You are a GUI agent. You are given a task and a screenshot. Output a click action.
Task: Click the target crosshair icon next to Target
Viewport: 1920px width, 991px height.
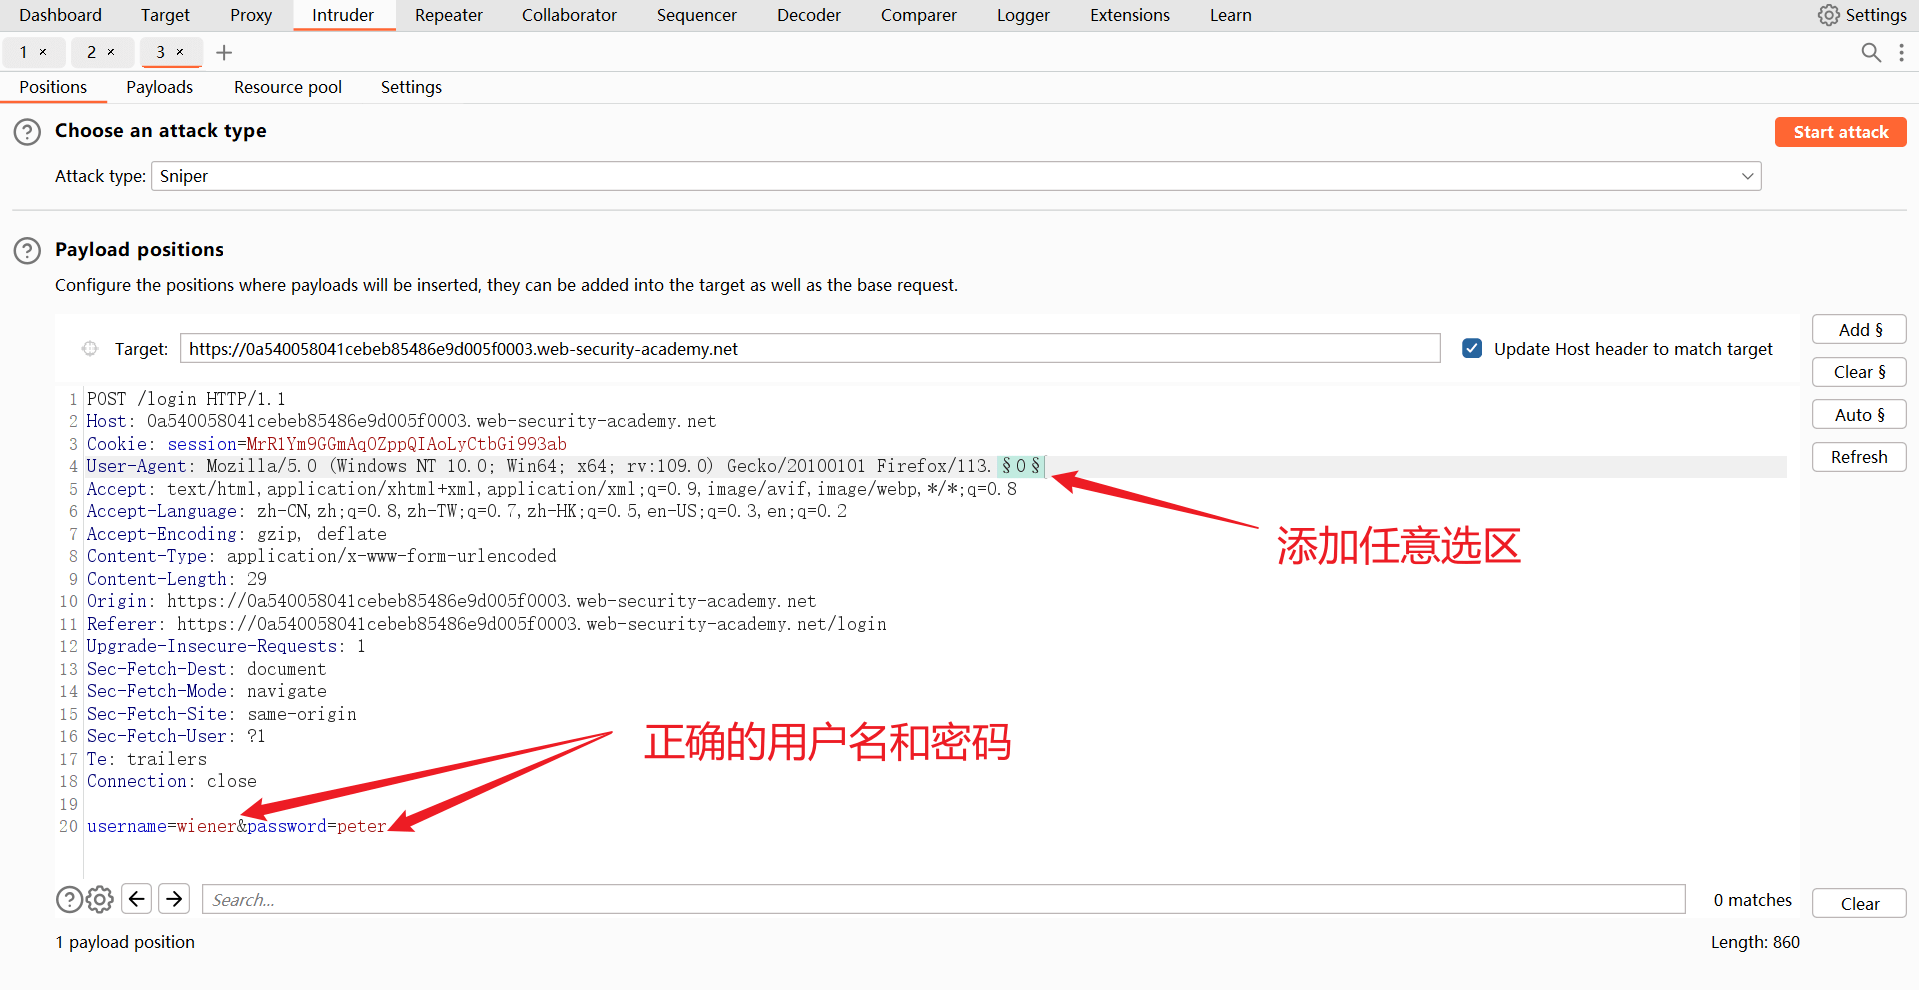coord(90,349)
